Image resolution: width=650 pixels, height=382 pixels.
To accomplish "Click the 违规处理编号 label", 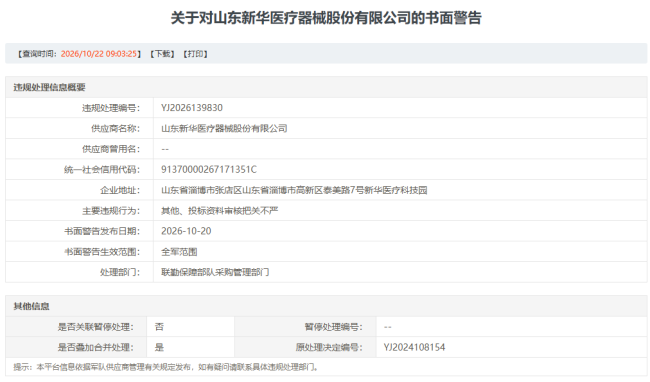I will 111,108.
